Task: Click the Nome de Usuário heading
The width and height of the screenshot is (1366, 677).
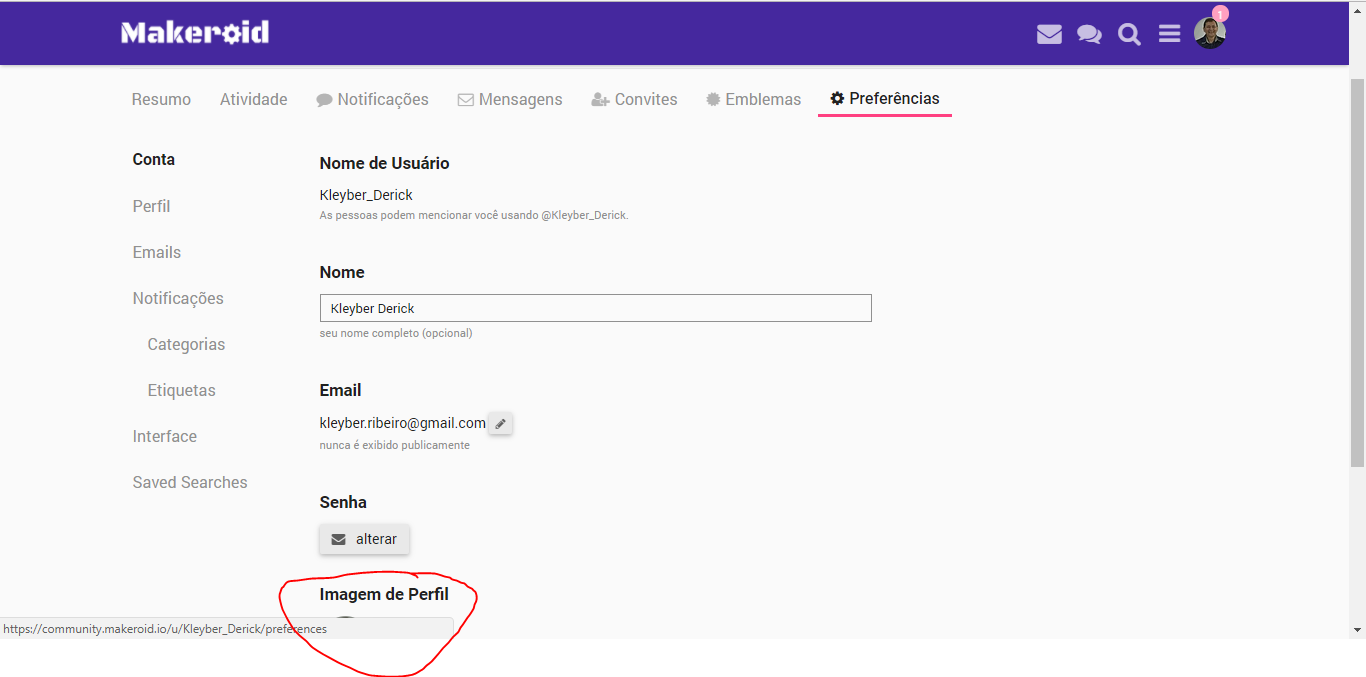Action: pyautogui.click(x=385, y=163)
